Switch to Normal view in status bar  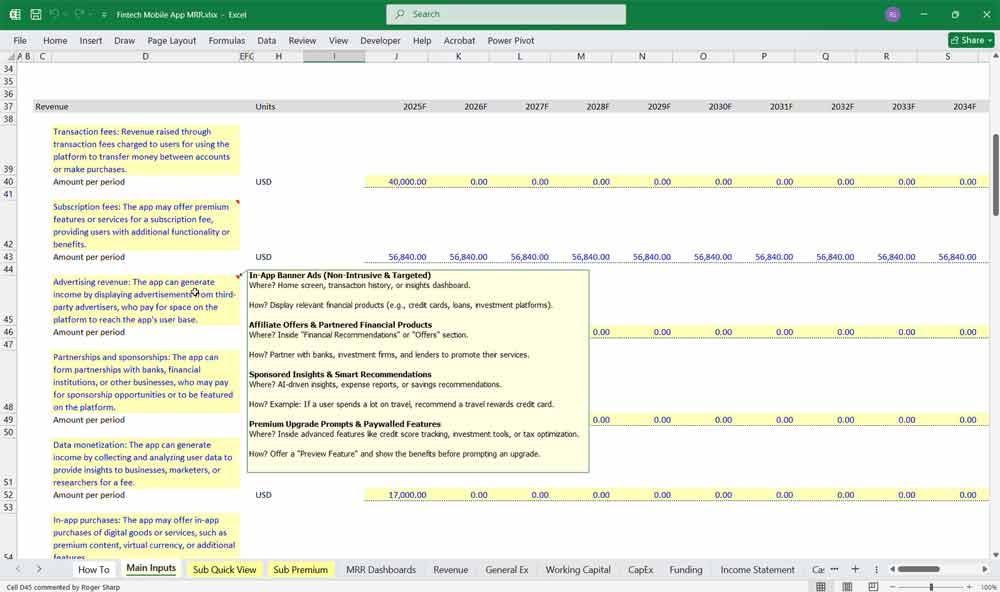point(821,587)
